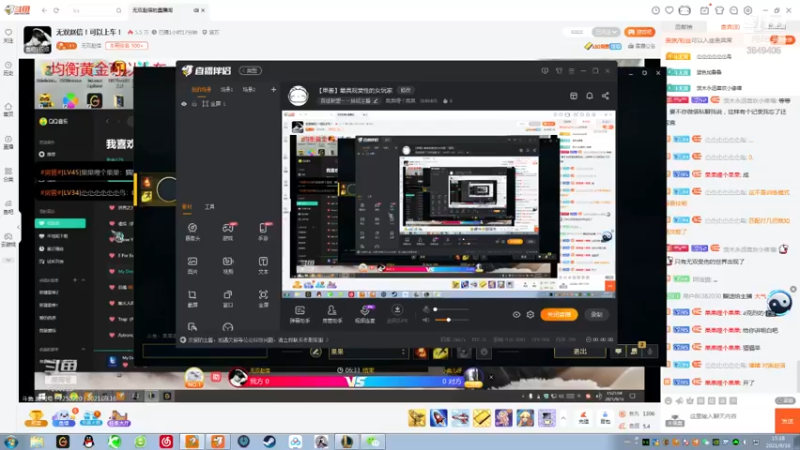Viewport: 800px width, 450px height.
Task: Adjust the speaker volume slider
Action: [451, 320]
